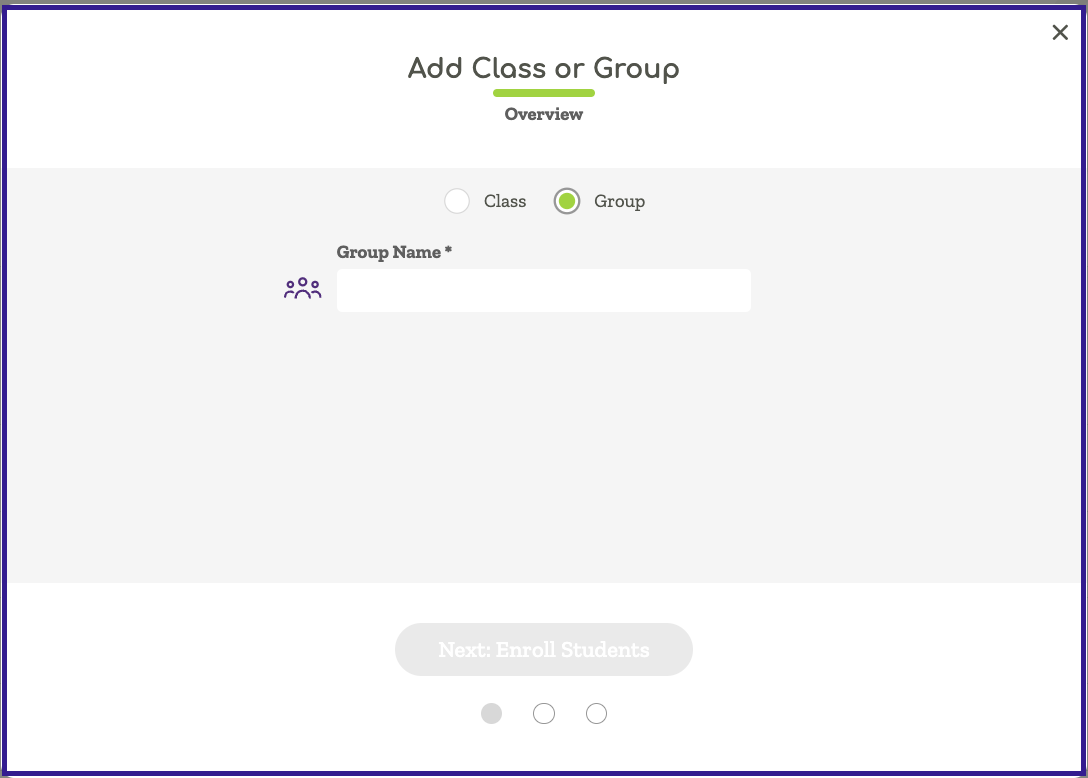
Task: Click the filled green Group radio circle
Action: point(567,201)
